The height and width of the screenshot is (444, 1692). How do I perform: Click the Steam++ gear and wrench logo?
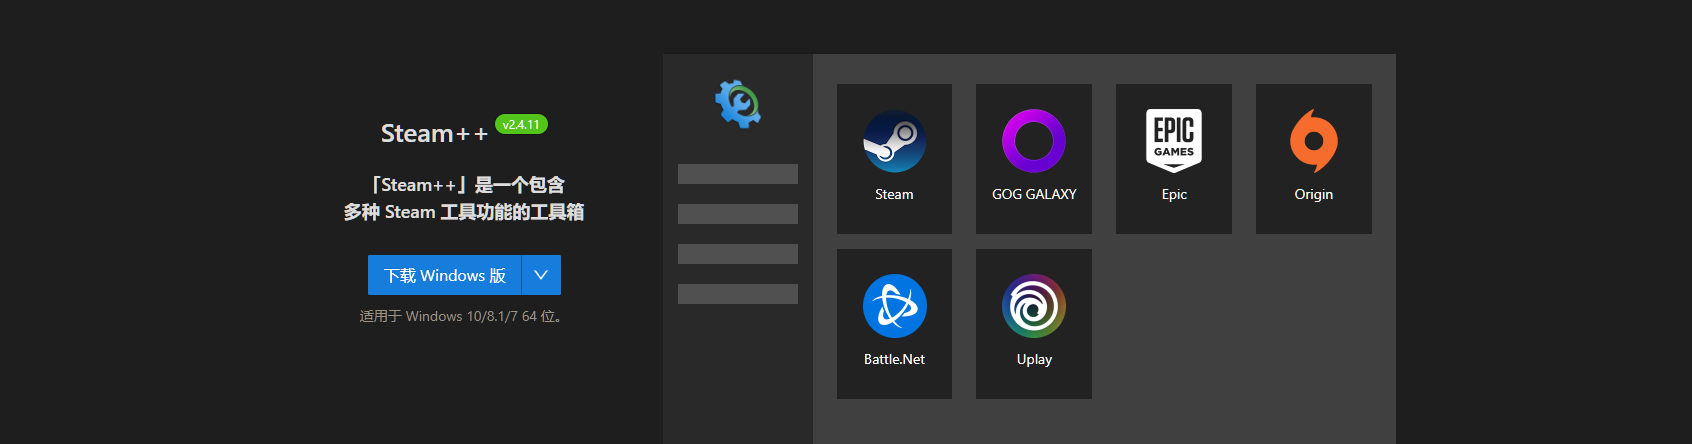[x=738, y=103]
